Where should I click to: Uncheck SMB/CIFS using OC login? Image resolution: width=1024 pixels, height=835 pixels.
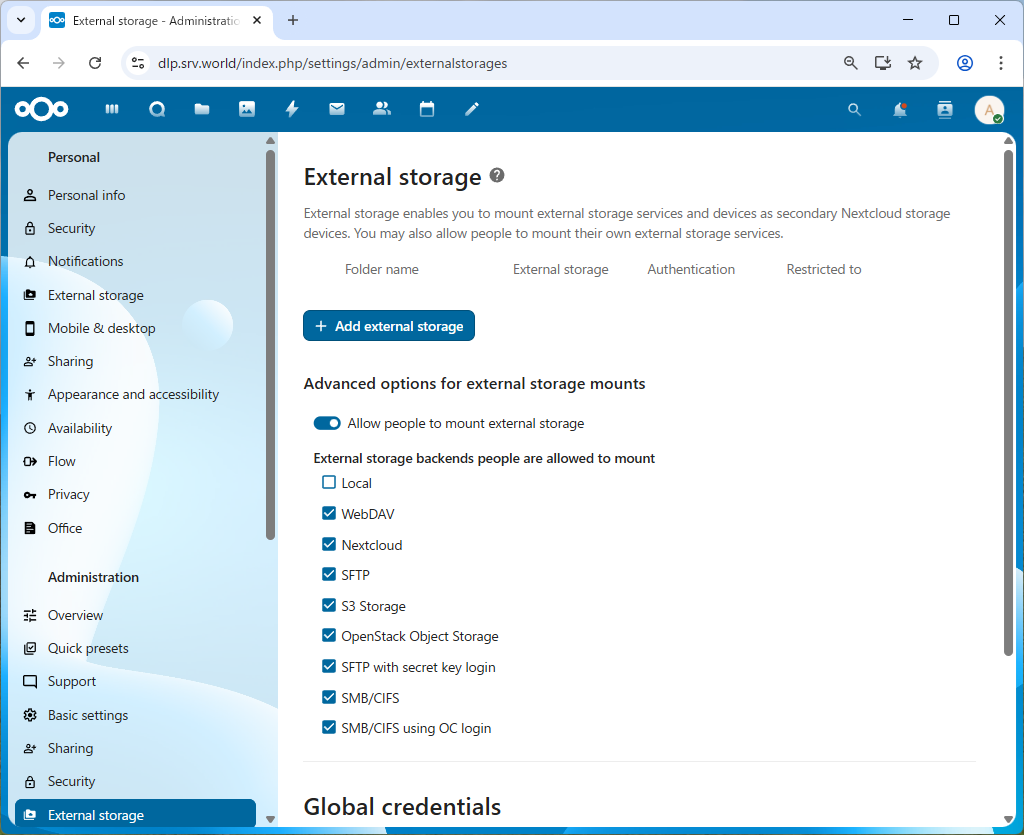point(329,727)
